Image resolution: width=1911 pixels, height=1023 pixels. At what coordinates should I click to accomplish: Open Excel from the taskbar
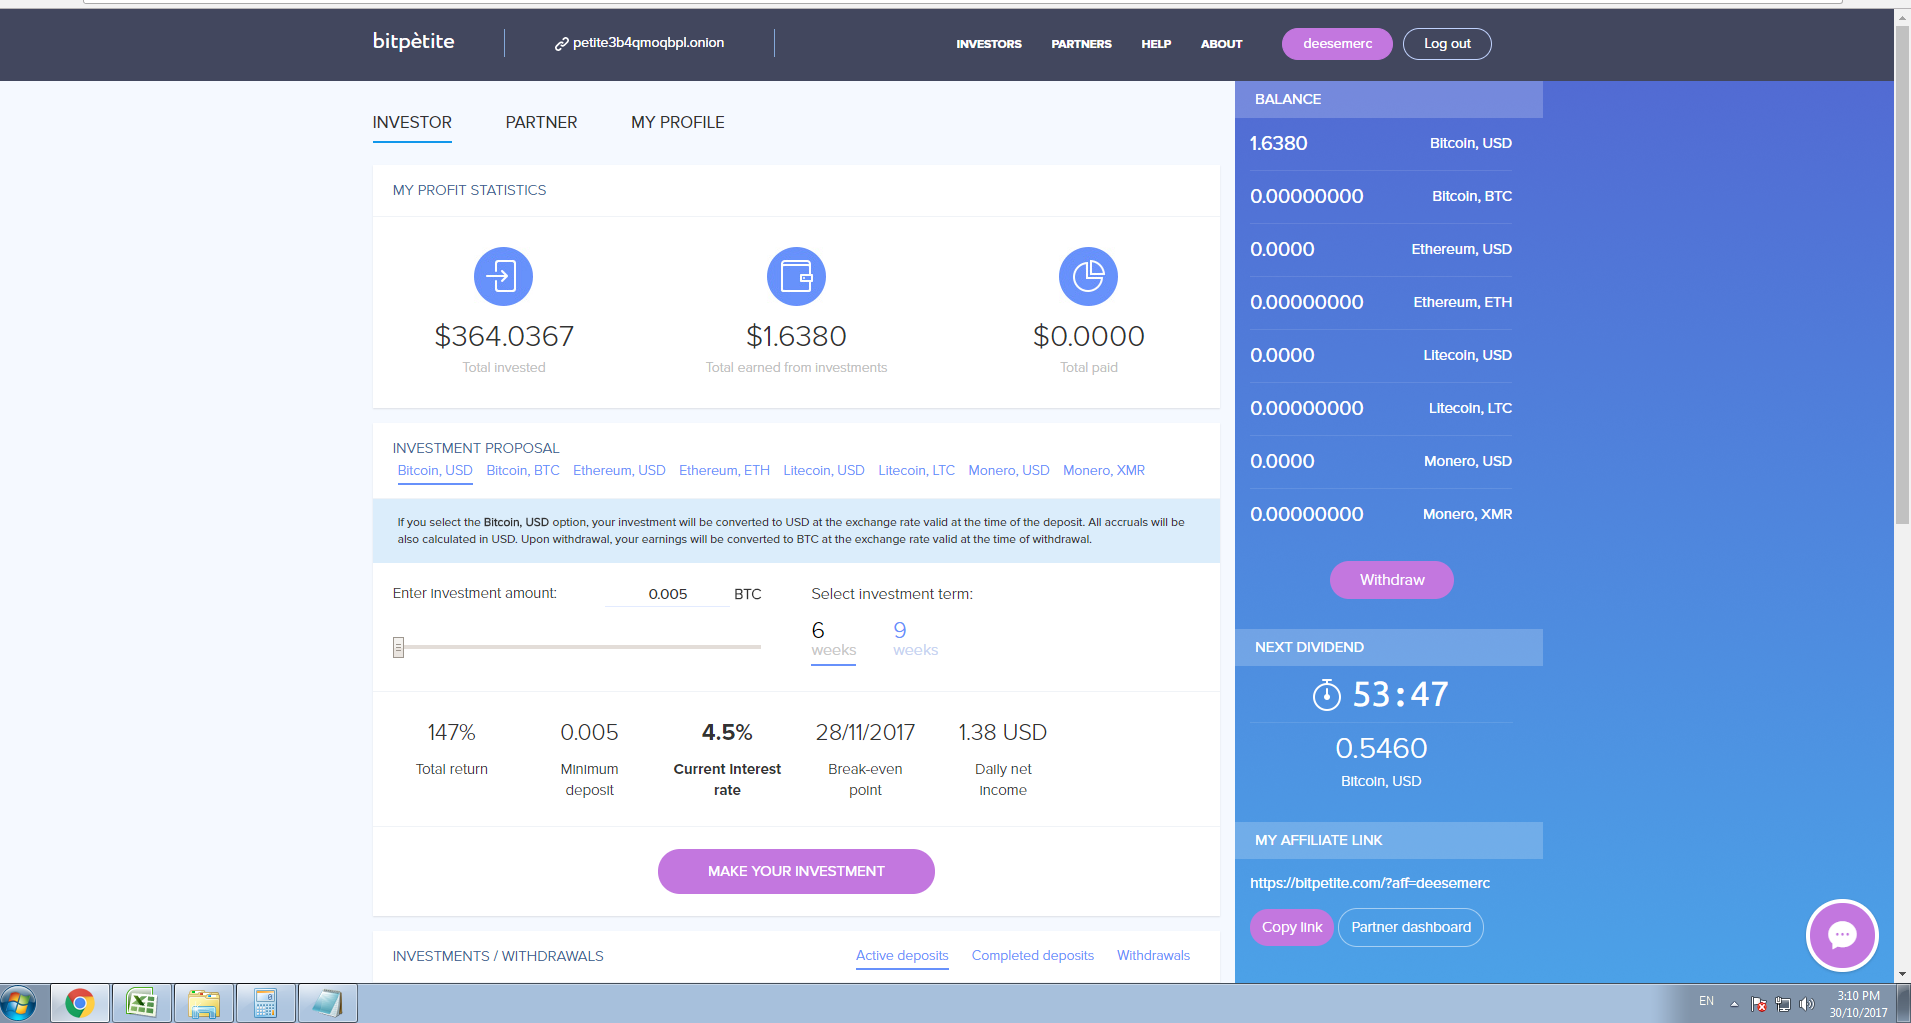pyautogui.click(x=141, y=1003)
